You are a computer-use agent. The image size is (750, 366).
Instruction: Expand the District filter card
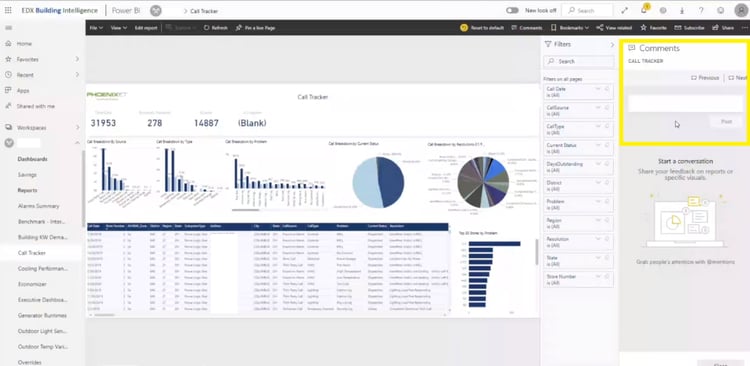[598, 183]
